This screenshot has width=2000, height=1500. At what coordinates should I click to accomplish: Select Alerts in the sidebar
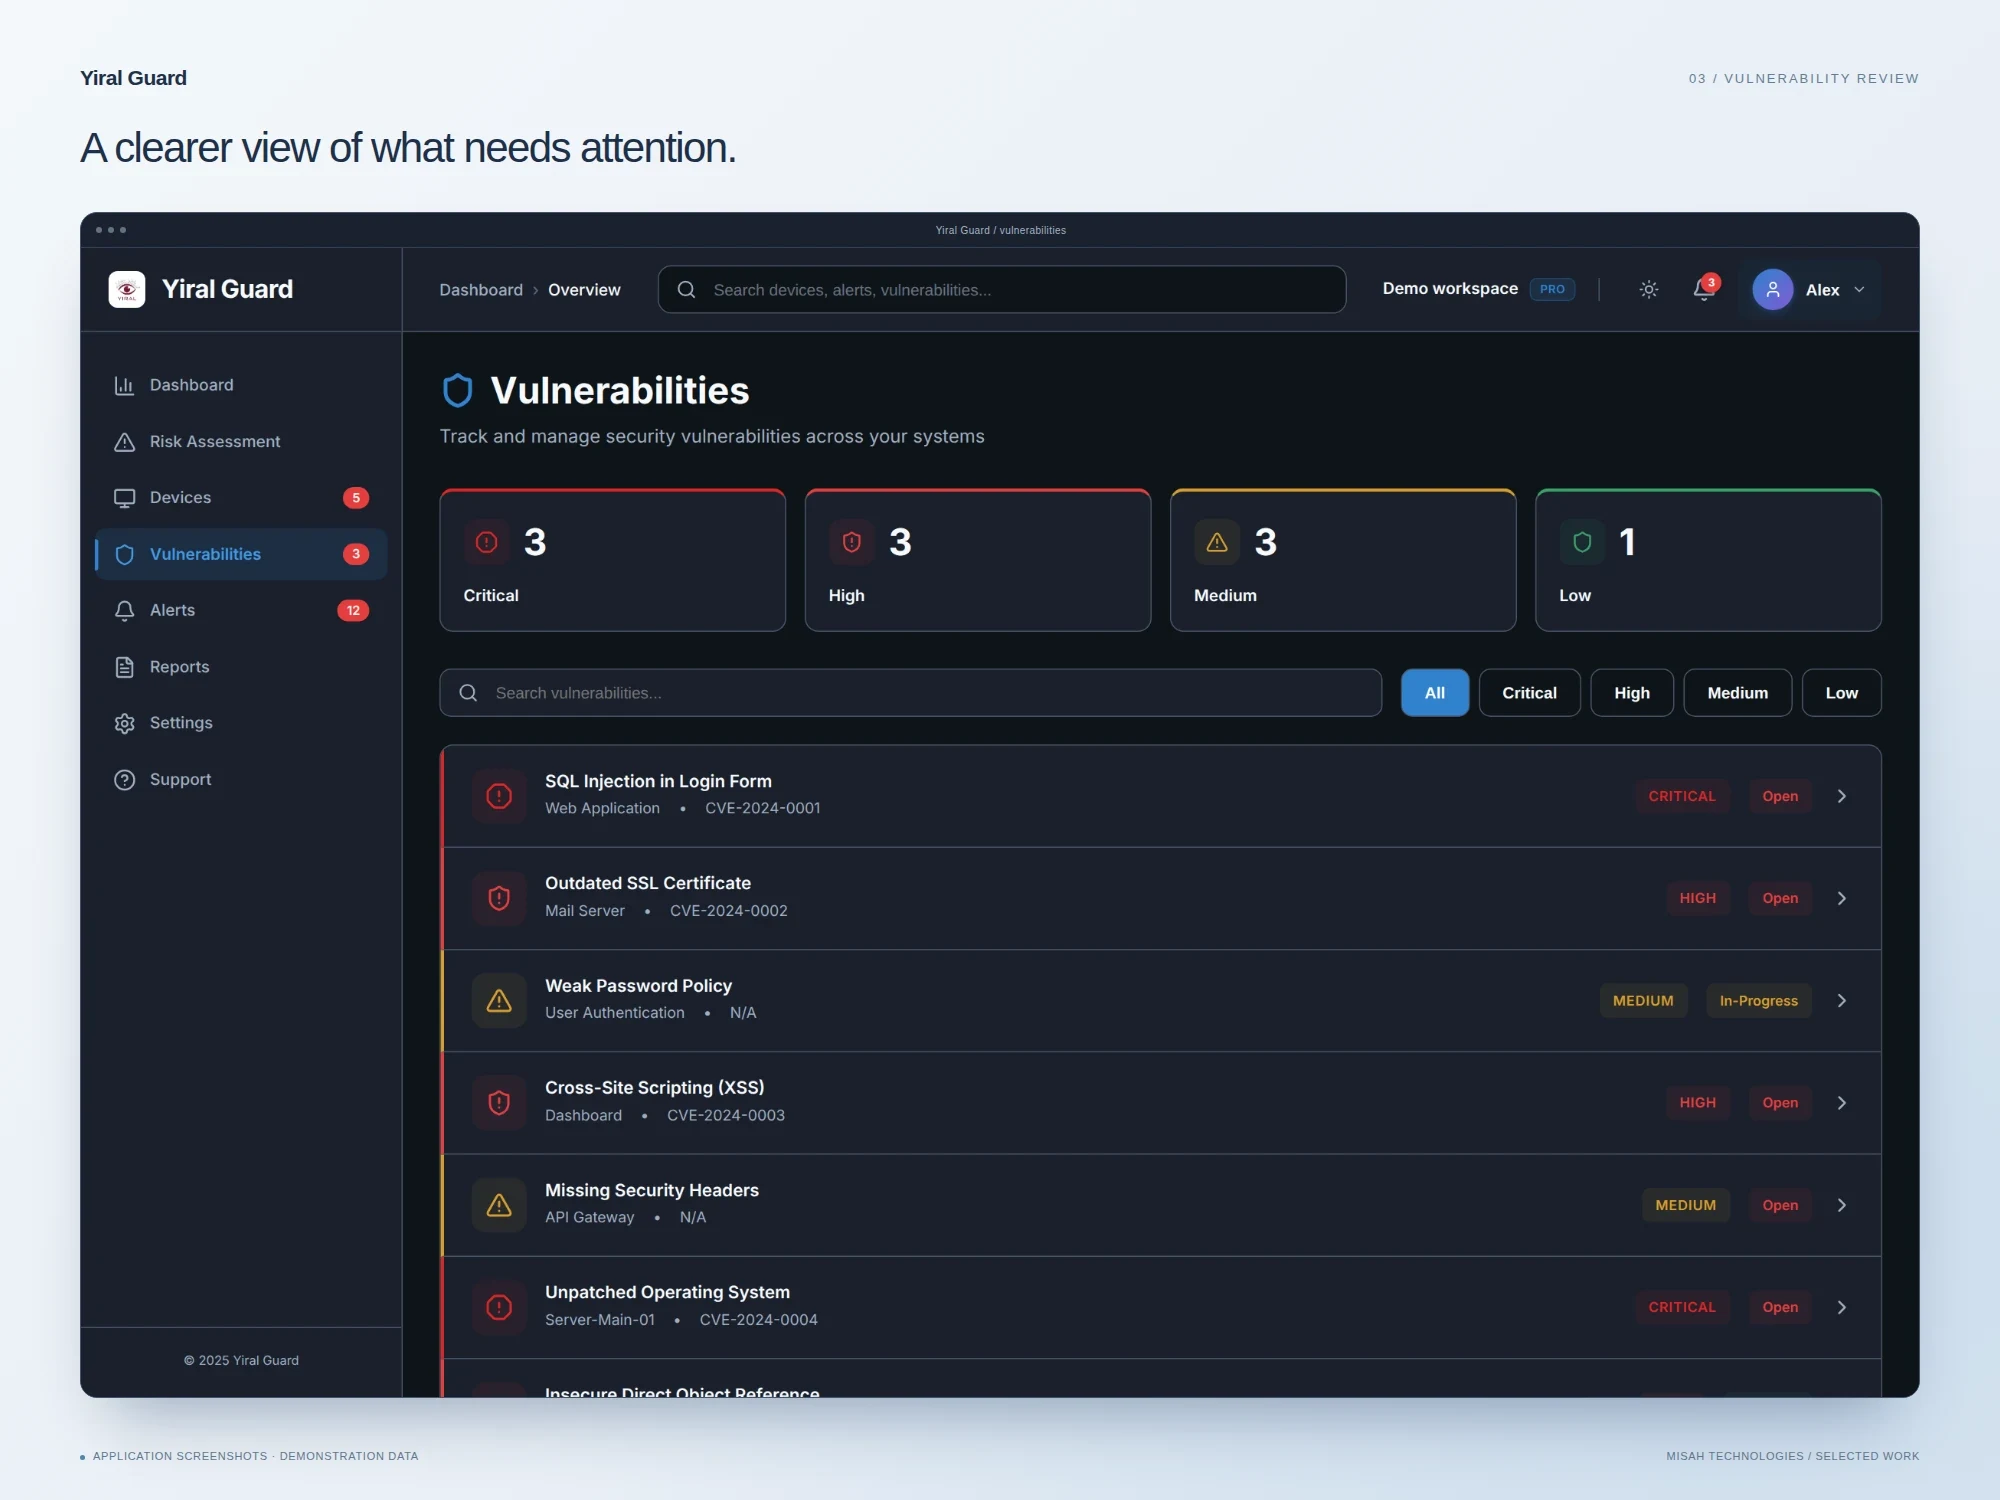(240, 610)
